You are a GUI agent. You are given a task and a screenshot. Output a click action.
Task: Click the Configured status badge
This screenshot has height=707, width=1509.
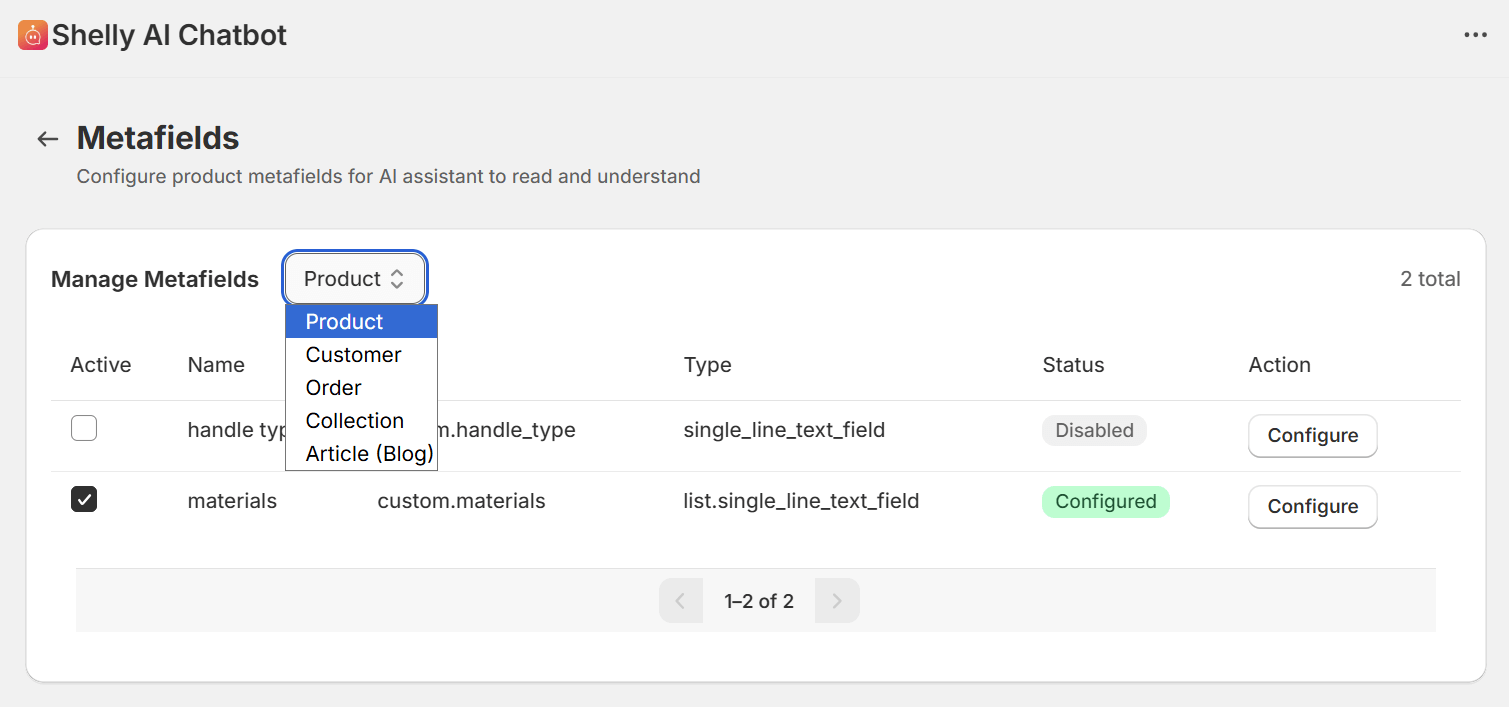tap(1105, 502)
